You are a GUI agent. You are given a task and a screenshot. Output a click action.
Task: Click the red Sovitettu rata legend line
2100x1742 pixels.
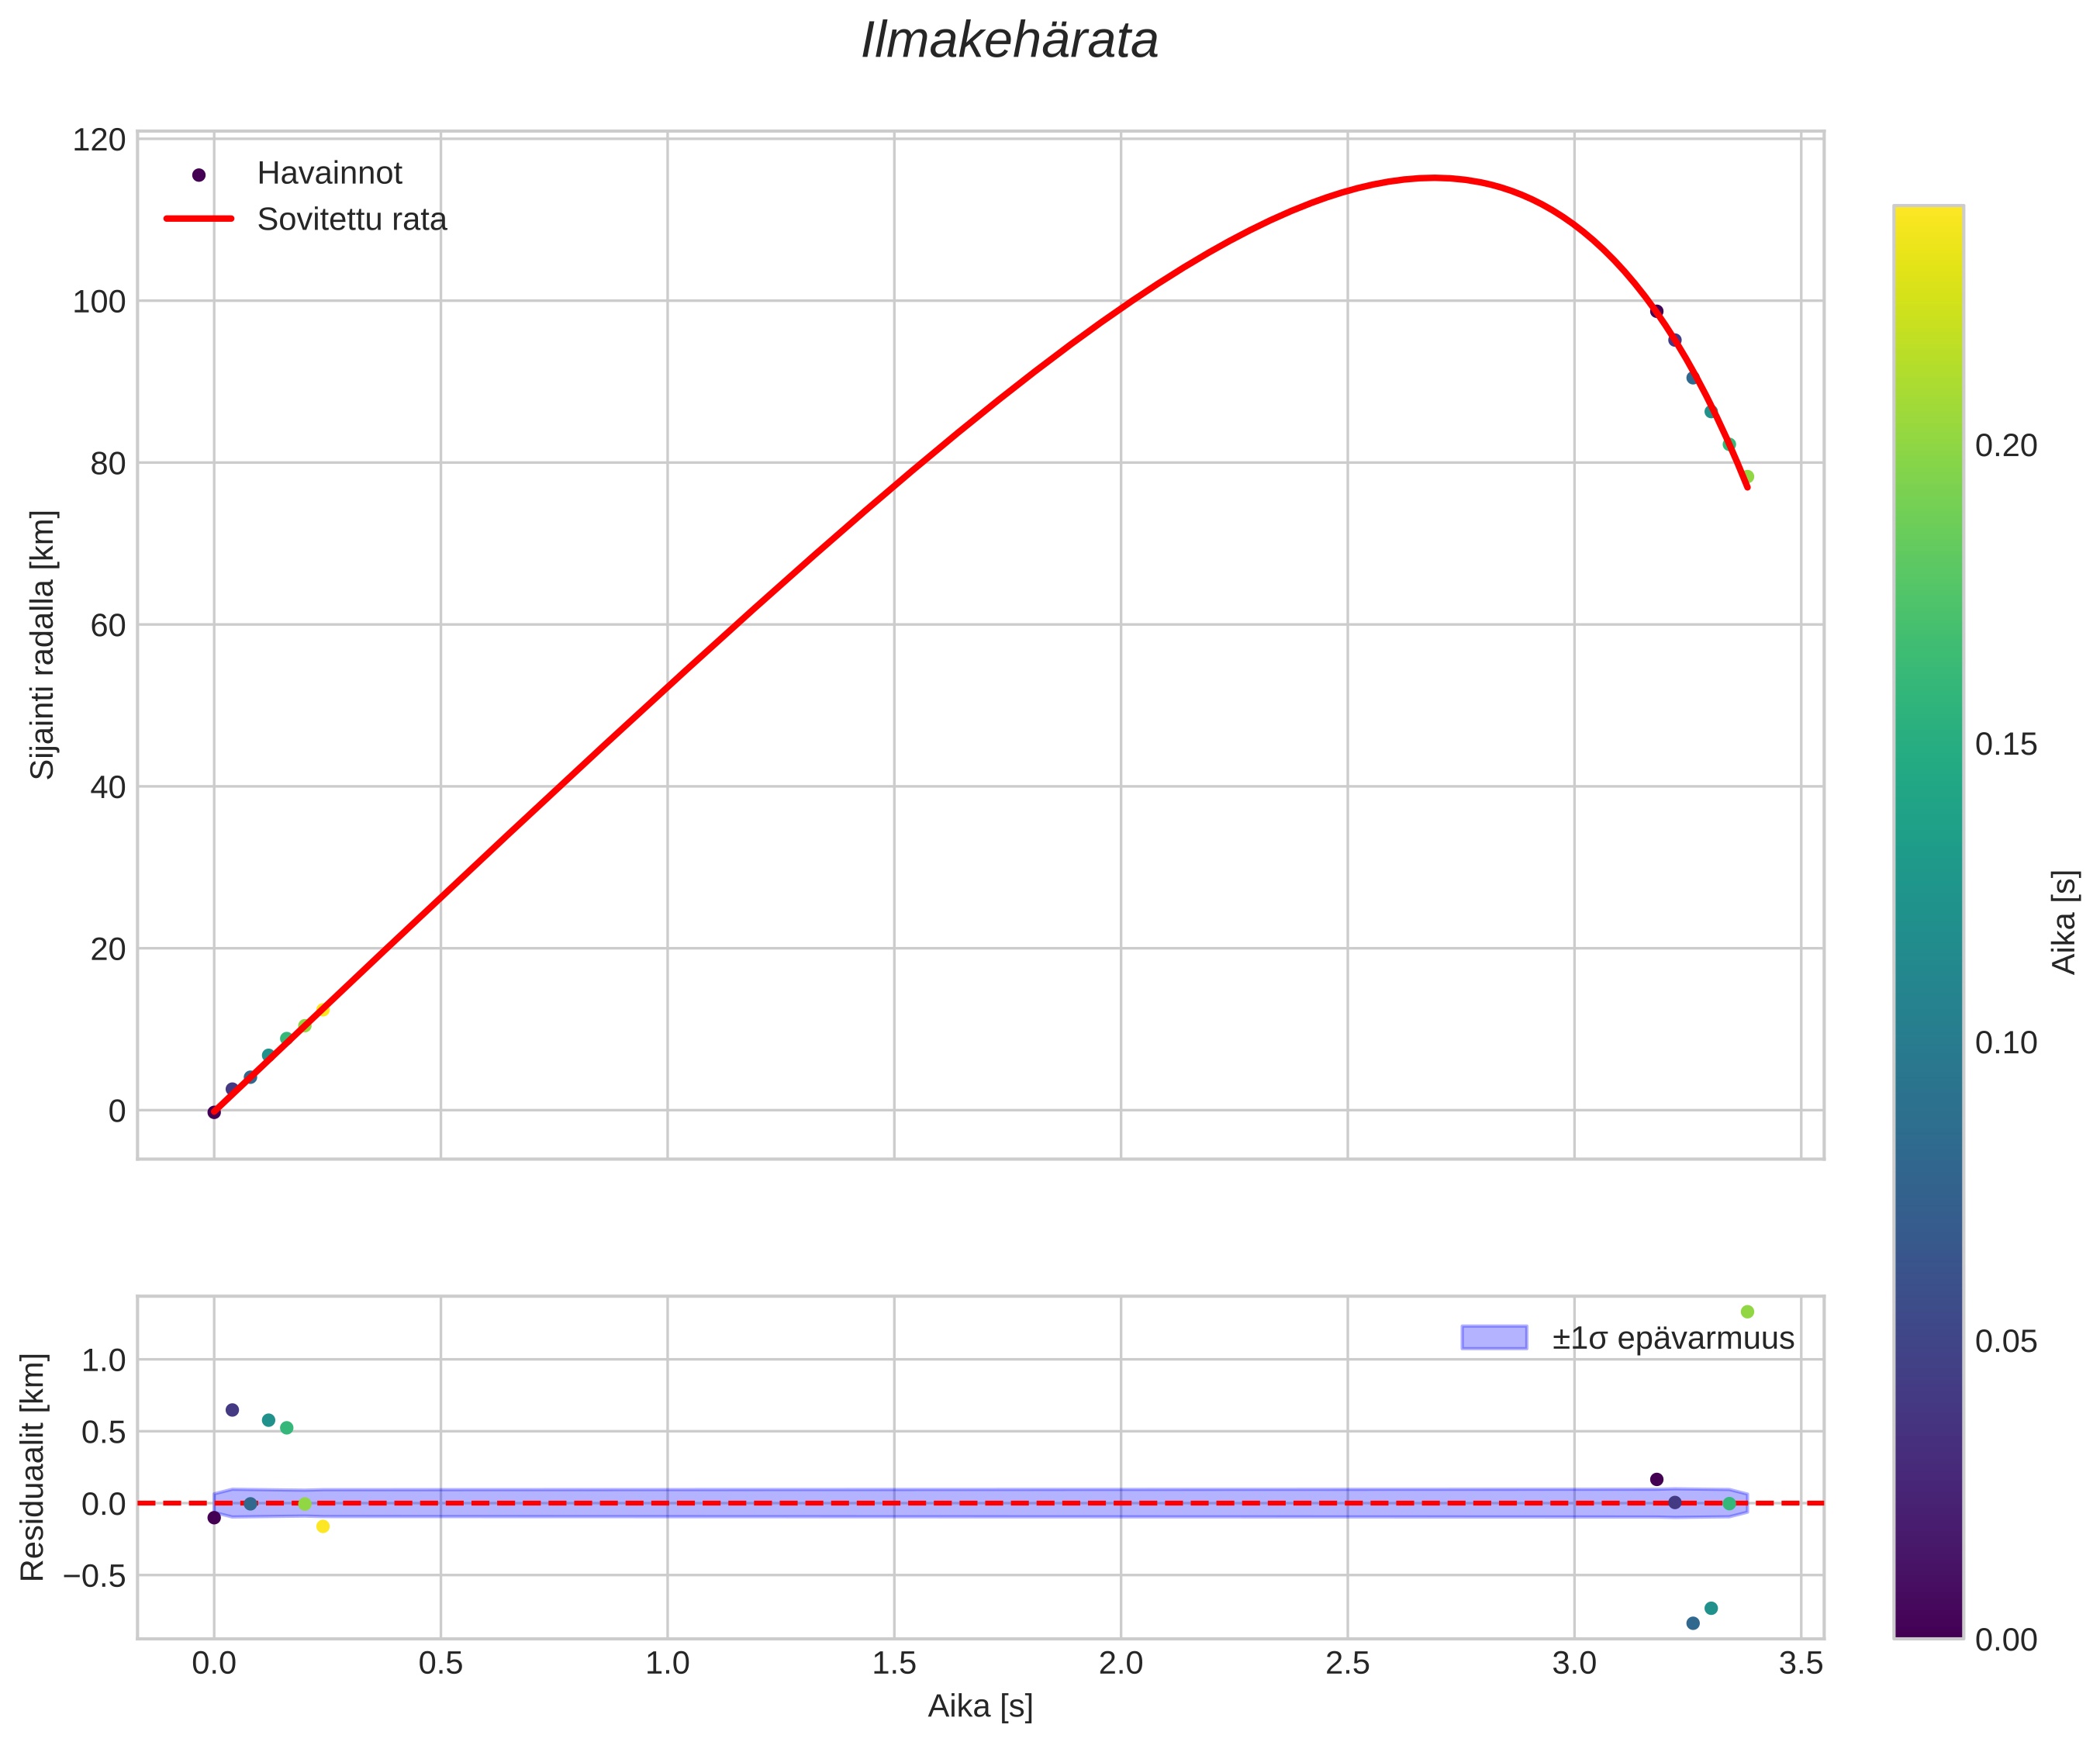pyautogui.click(x=199, y=219)
